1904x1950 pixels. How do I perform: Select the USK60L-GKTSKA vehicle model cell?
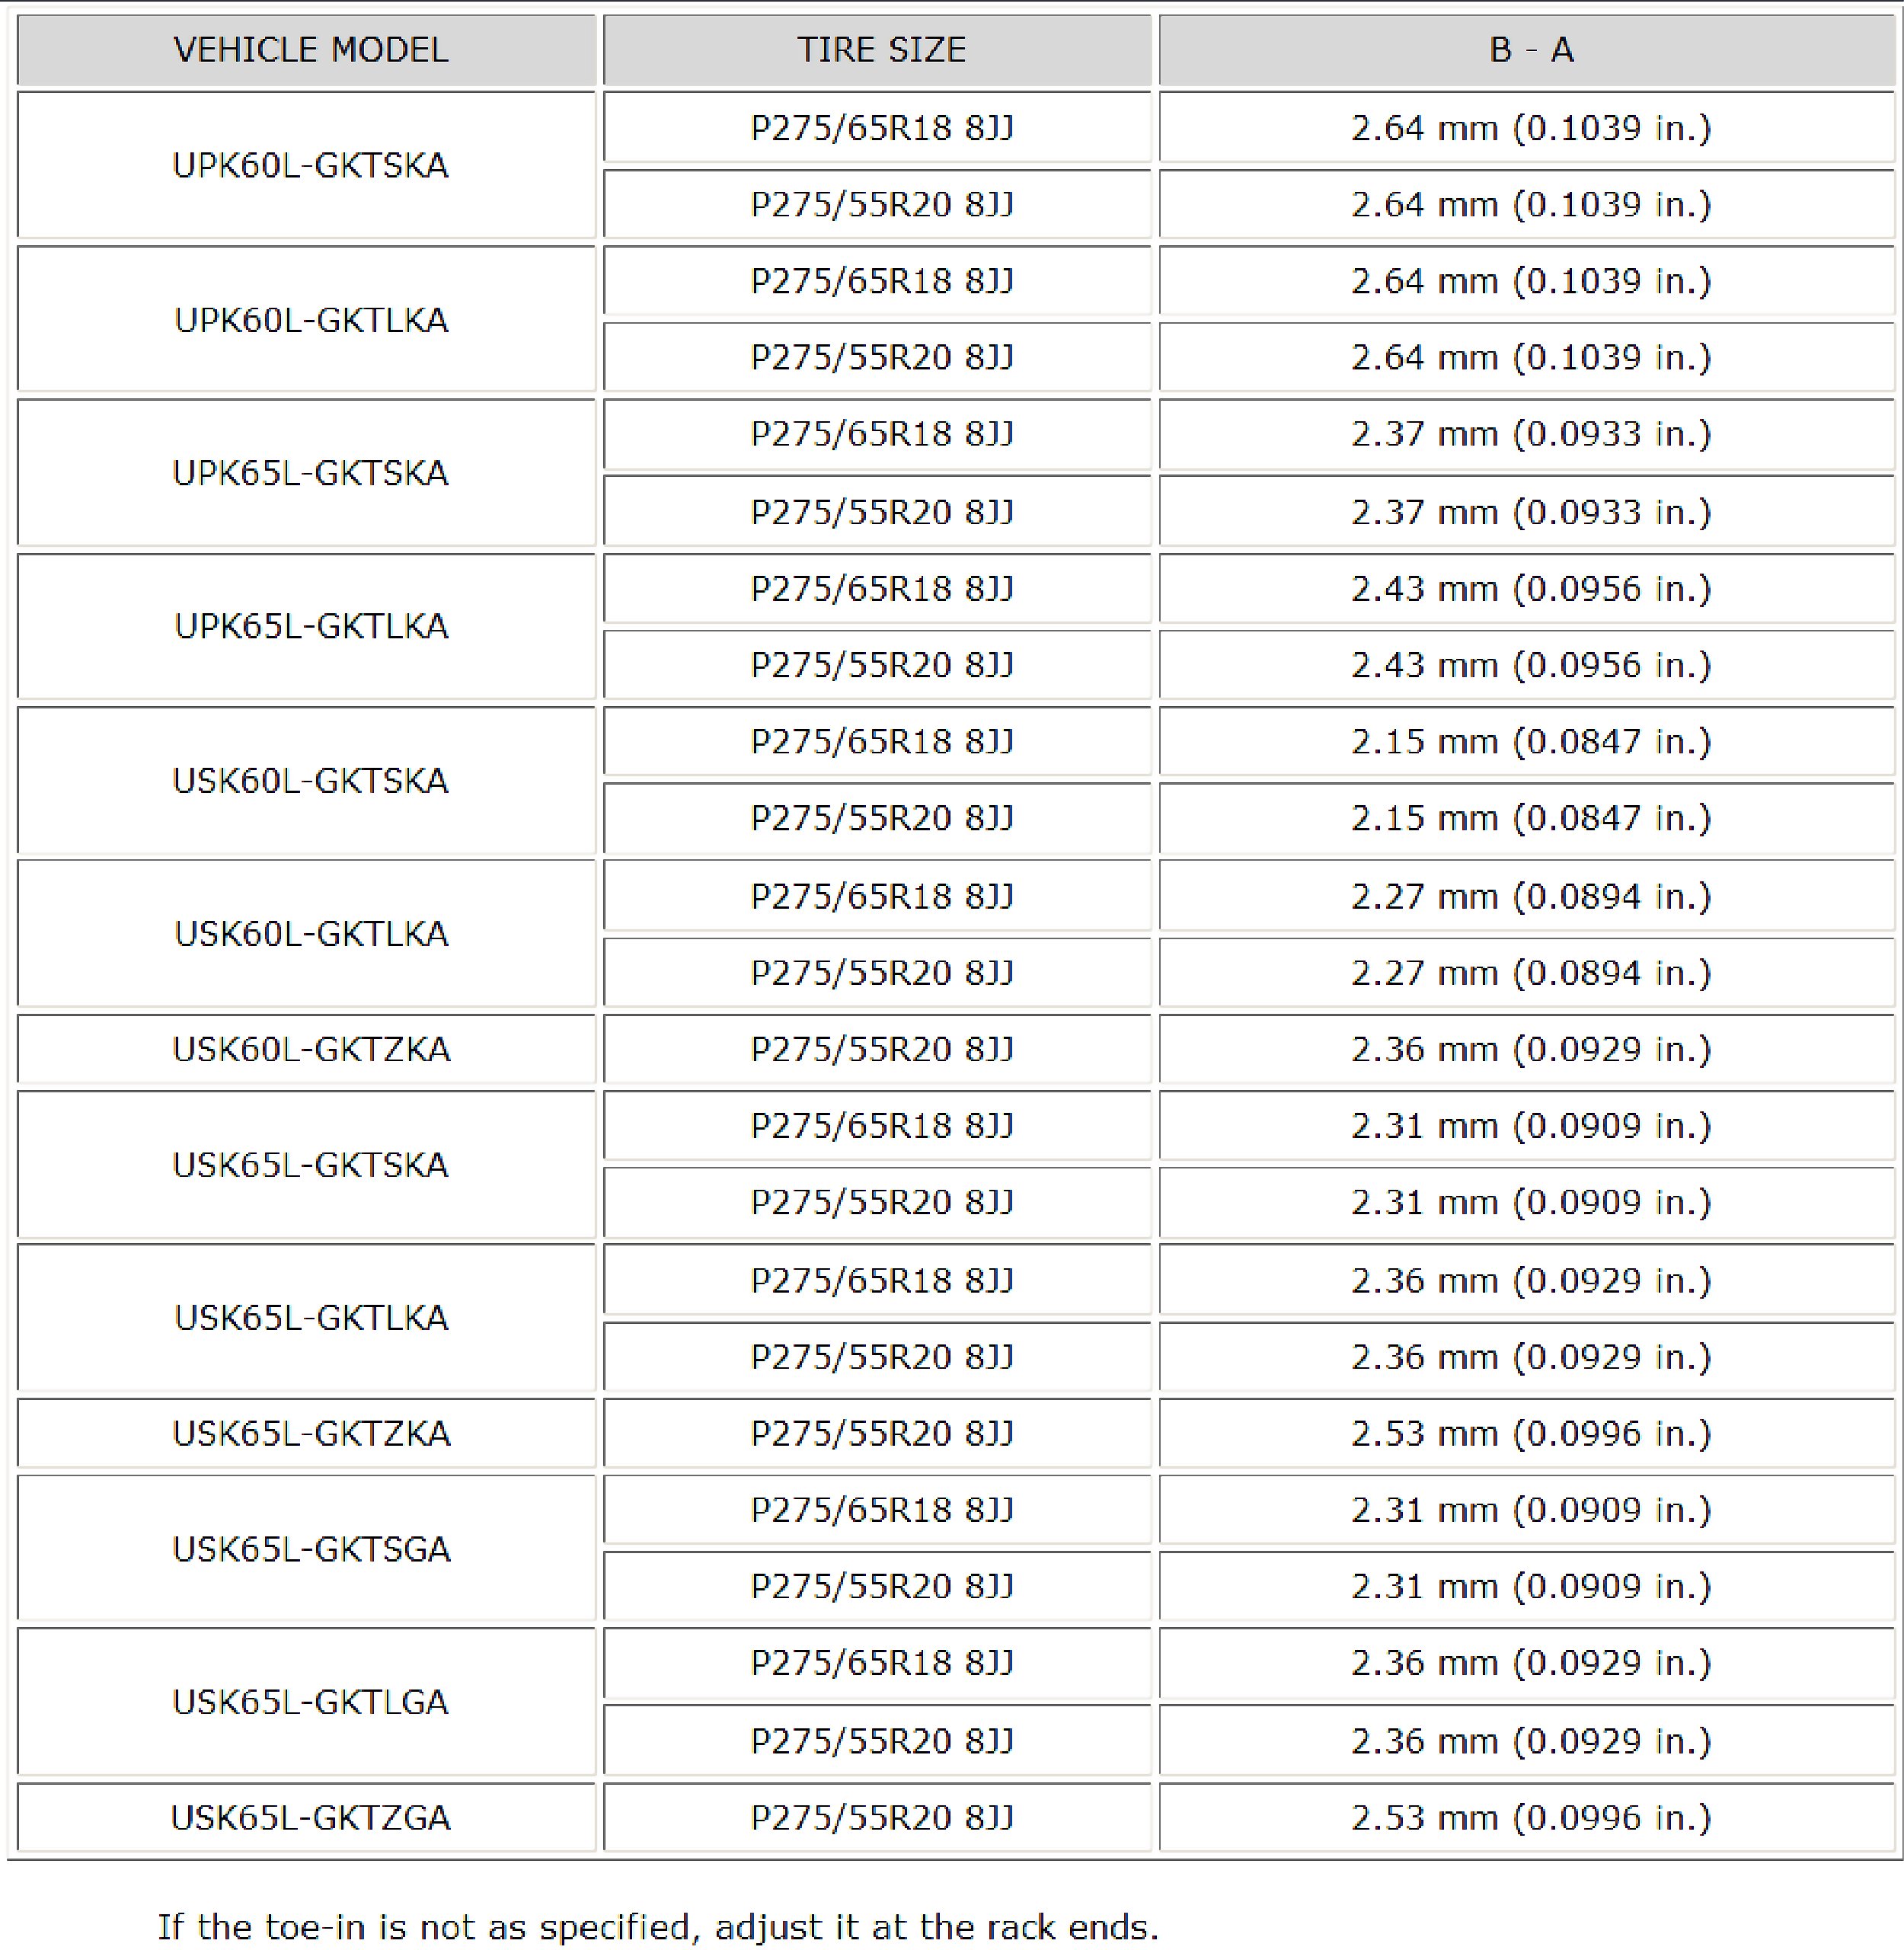tap(310, 780)
